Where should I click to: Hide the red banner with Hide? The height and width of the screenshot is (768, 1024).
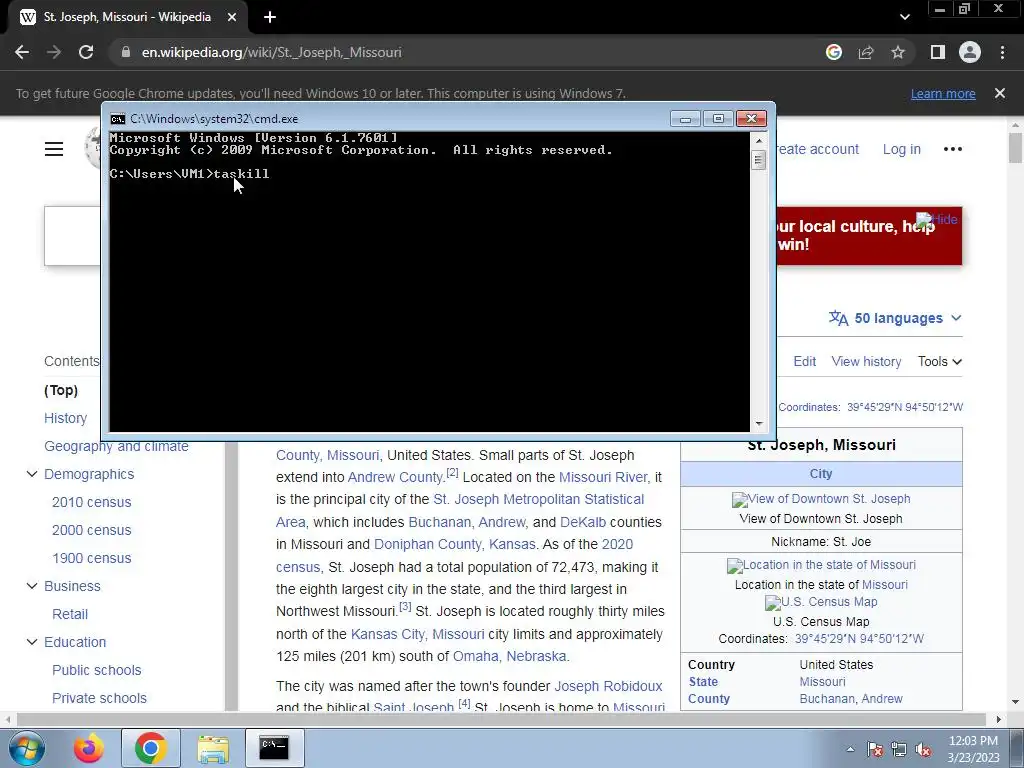point(937,219)
